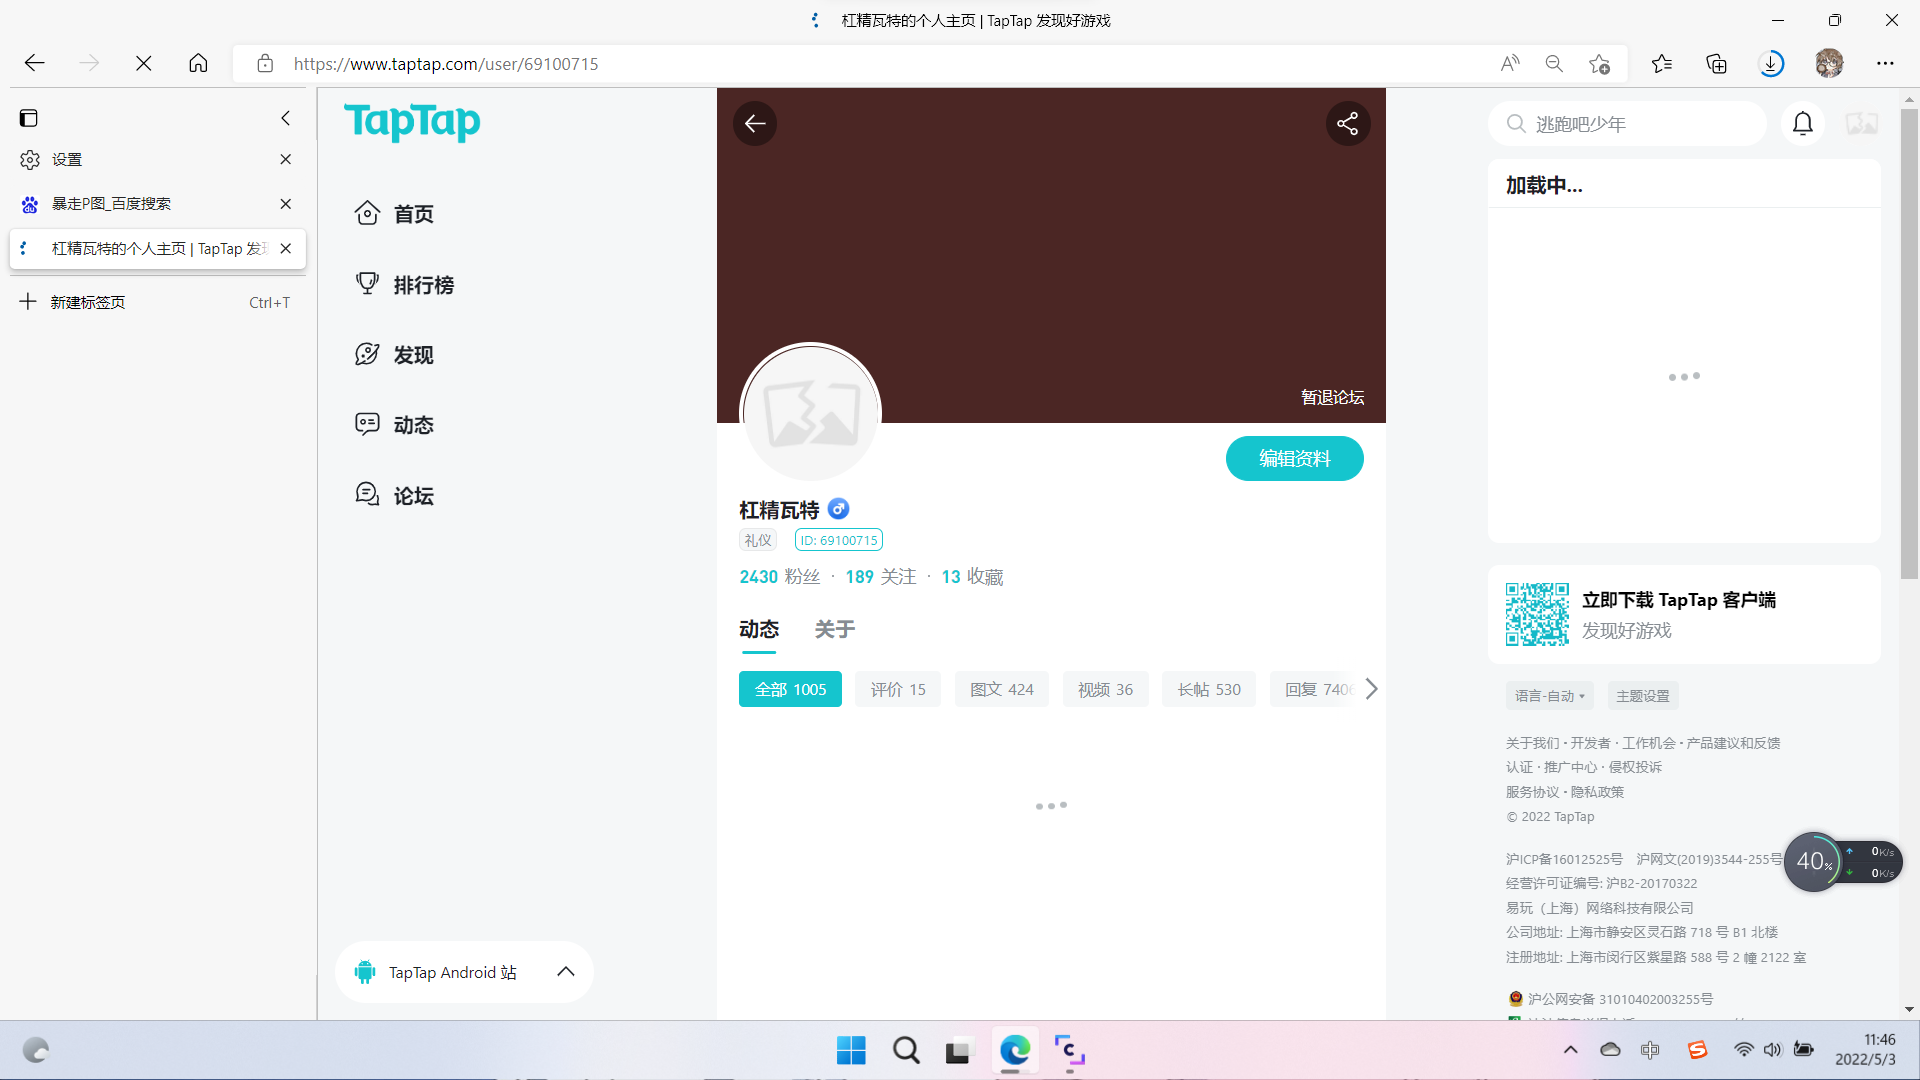Image resolution: width=1920 pixels, height=1080 pixels.
Task: Open Edge downloads icon in toolbar
Action: (1770, 64)
